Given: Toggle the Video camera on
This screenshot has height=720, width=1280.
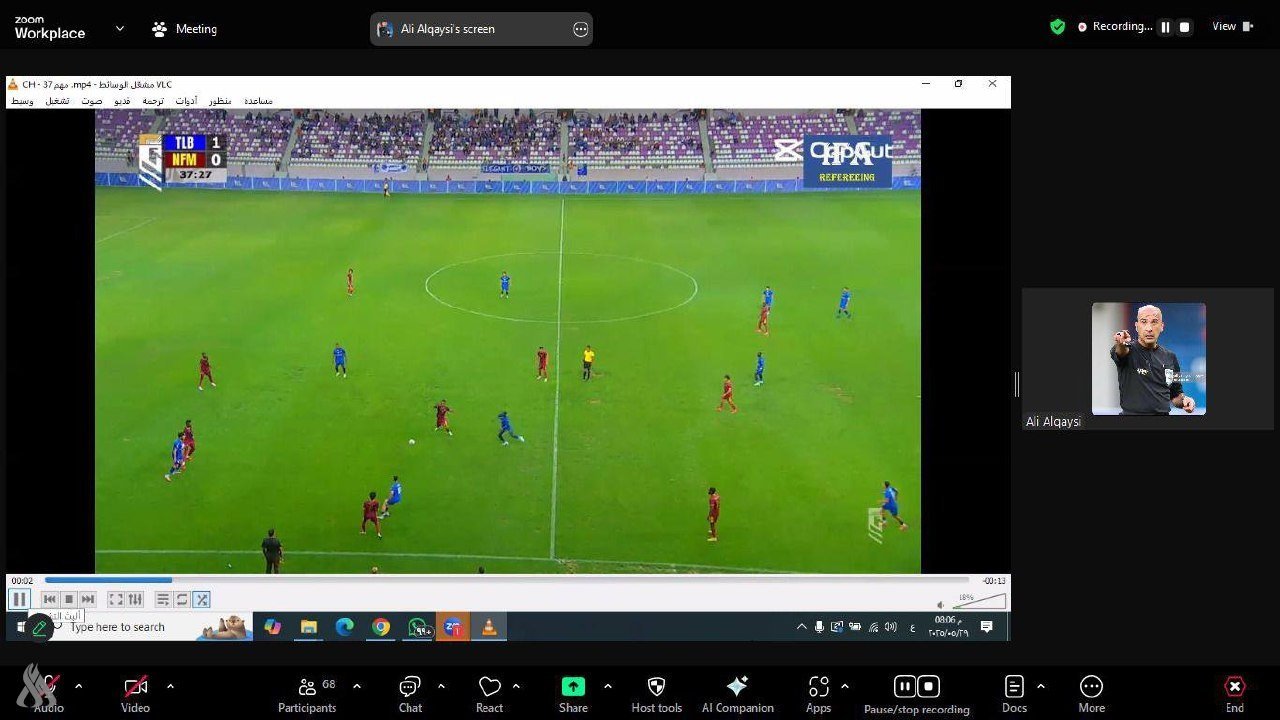Looking at the screenshot, I should (x=135, y=694).
